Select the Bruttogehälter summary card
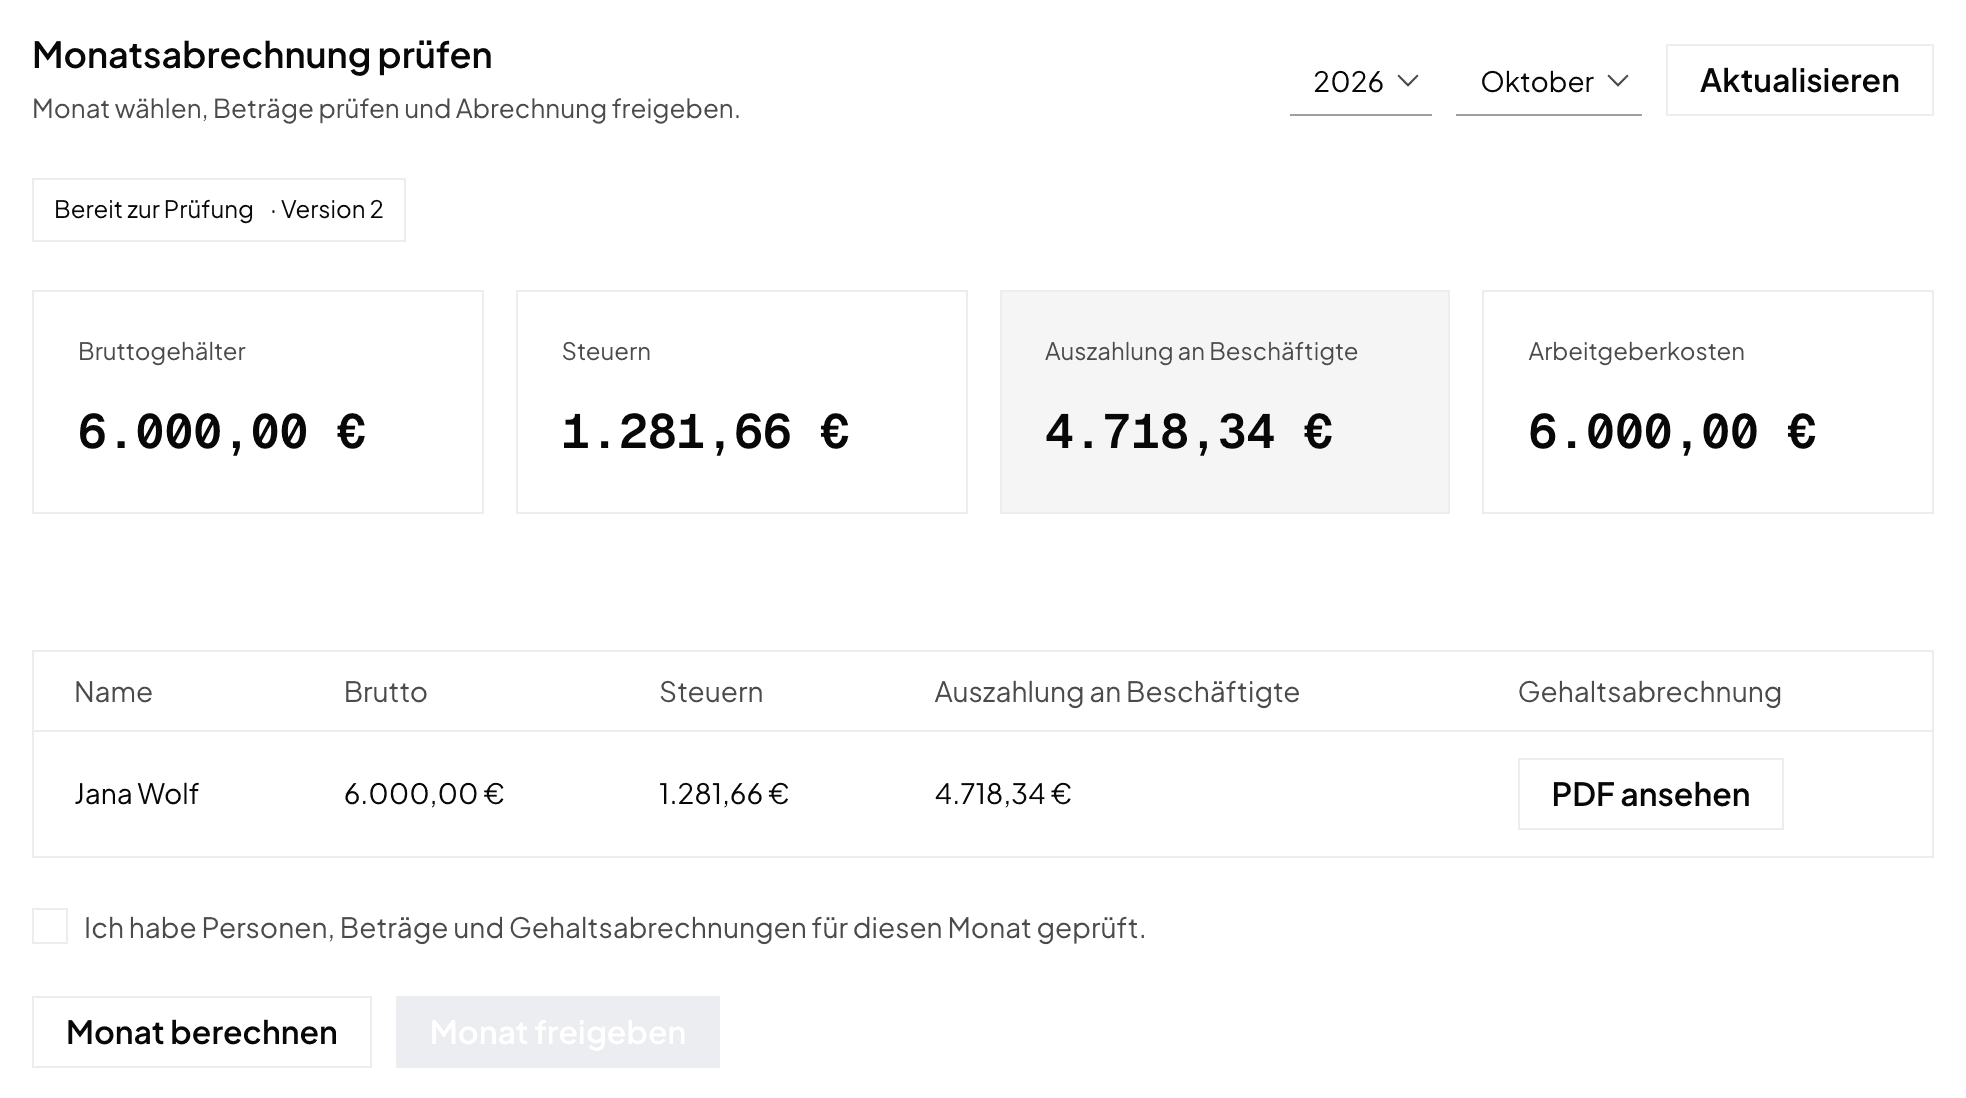Image resolution: width=1966 pixels, height=1098 pixels. click(x=258, y=402)
